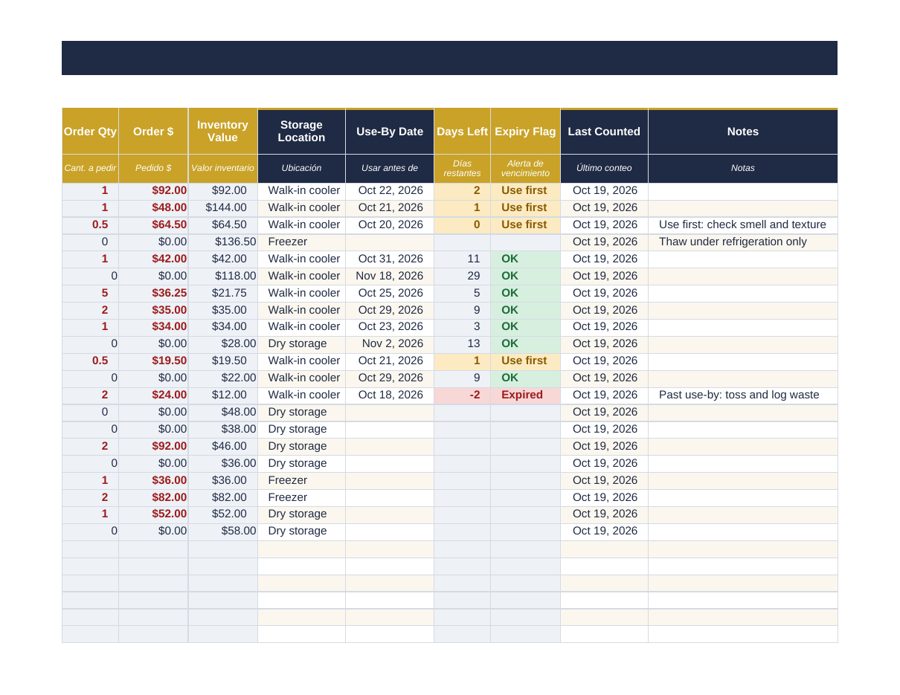
Task: Click the $21.75 inventory value cell
Action: (x=223, y=293)
